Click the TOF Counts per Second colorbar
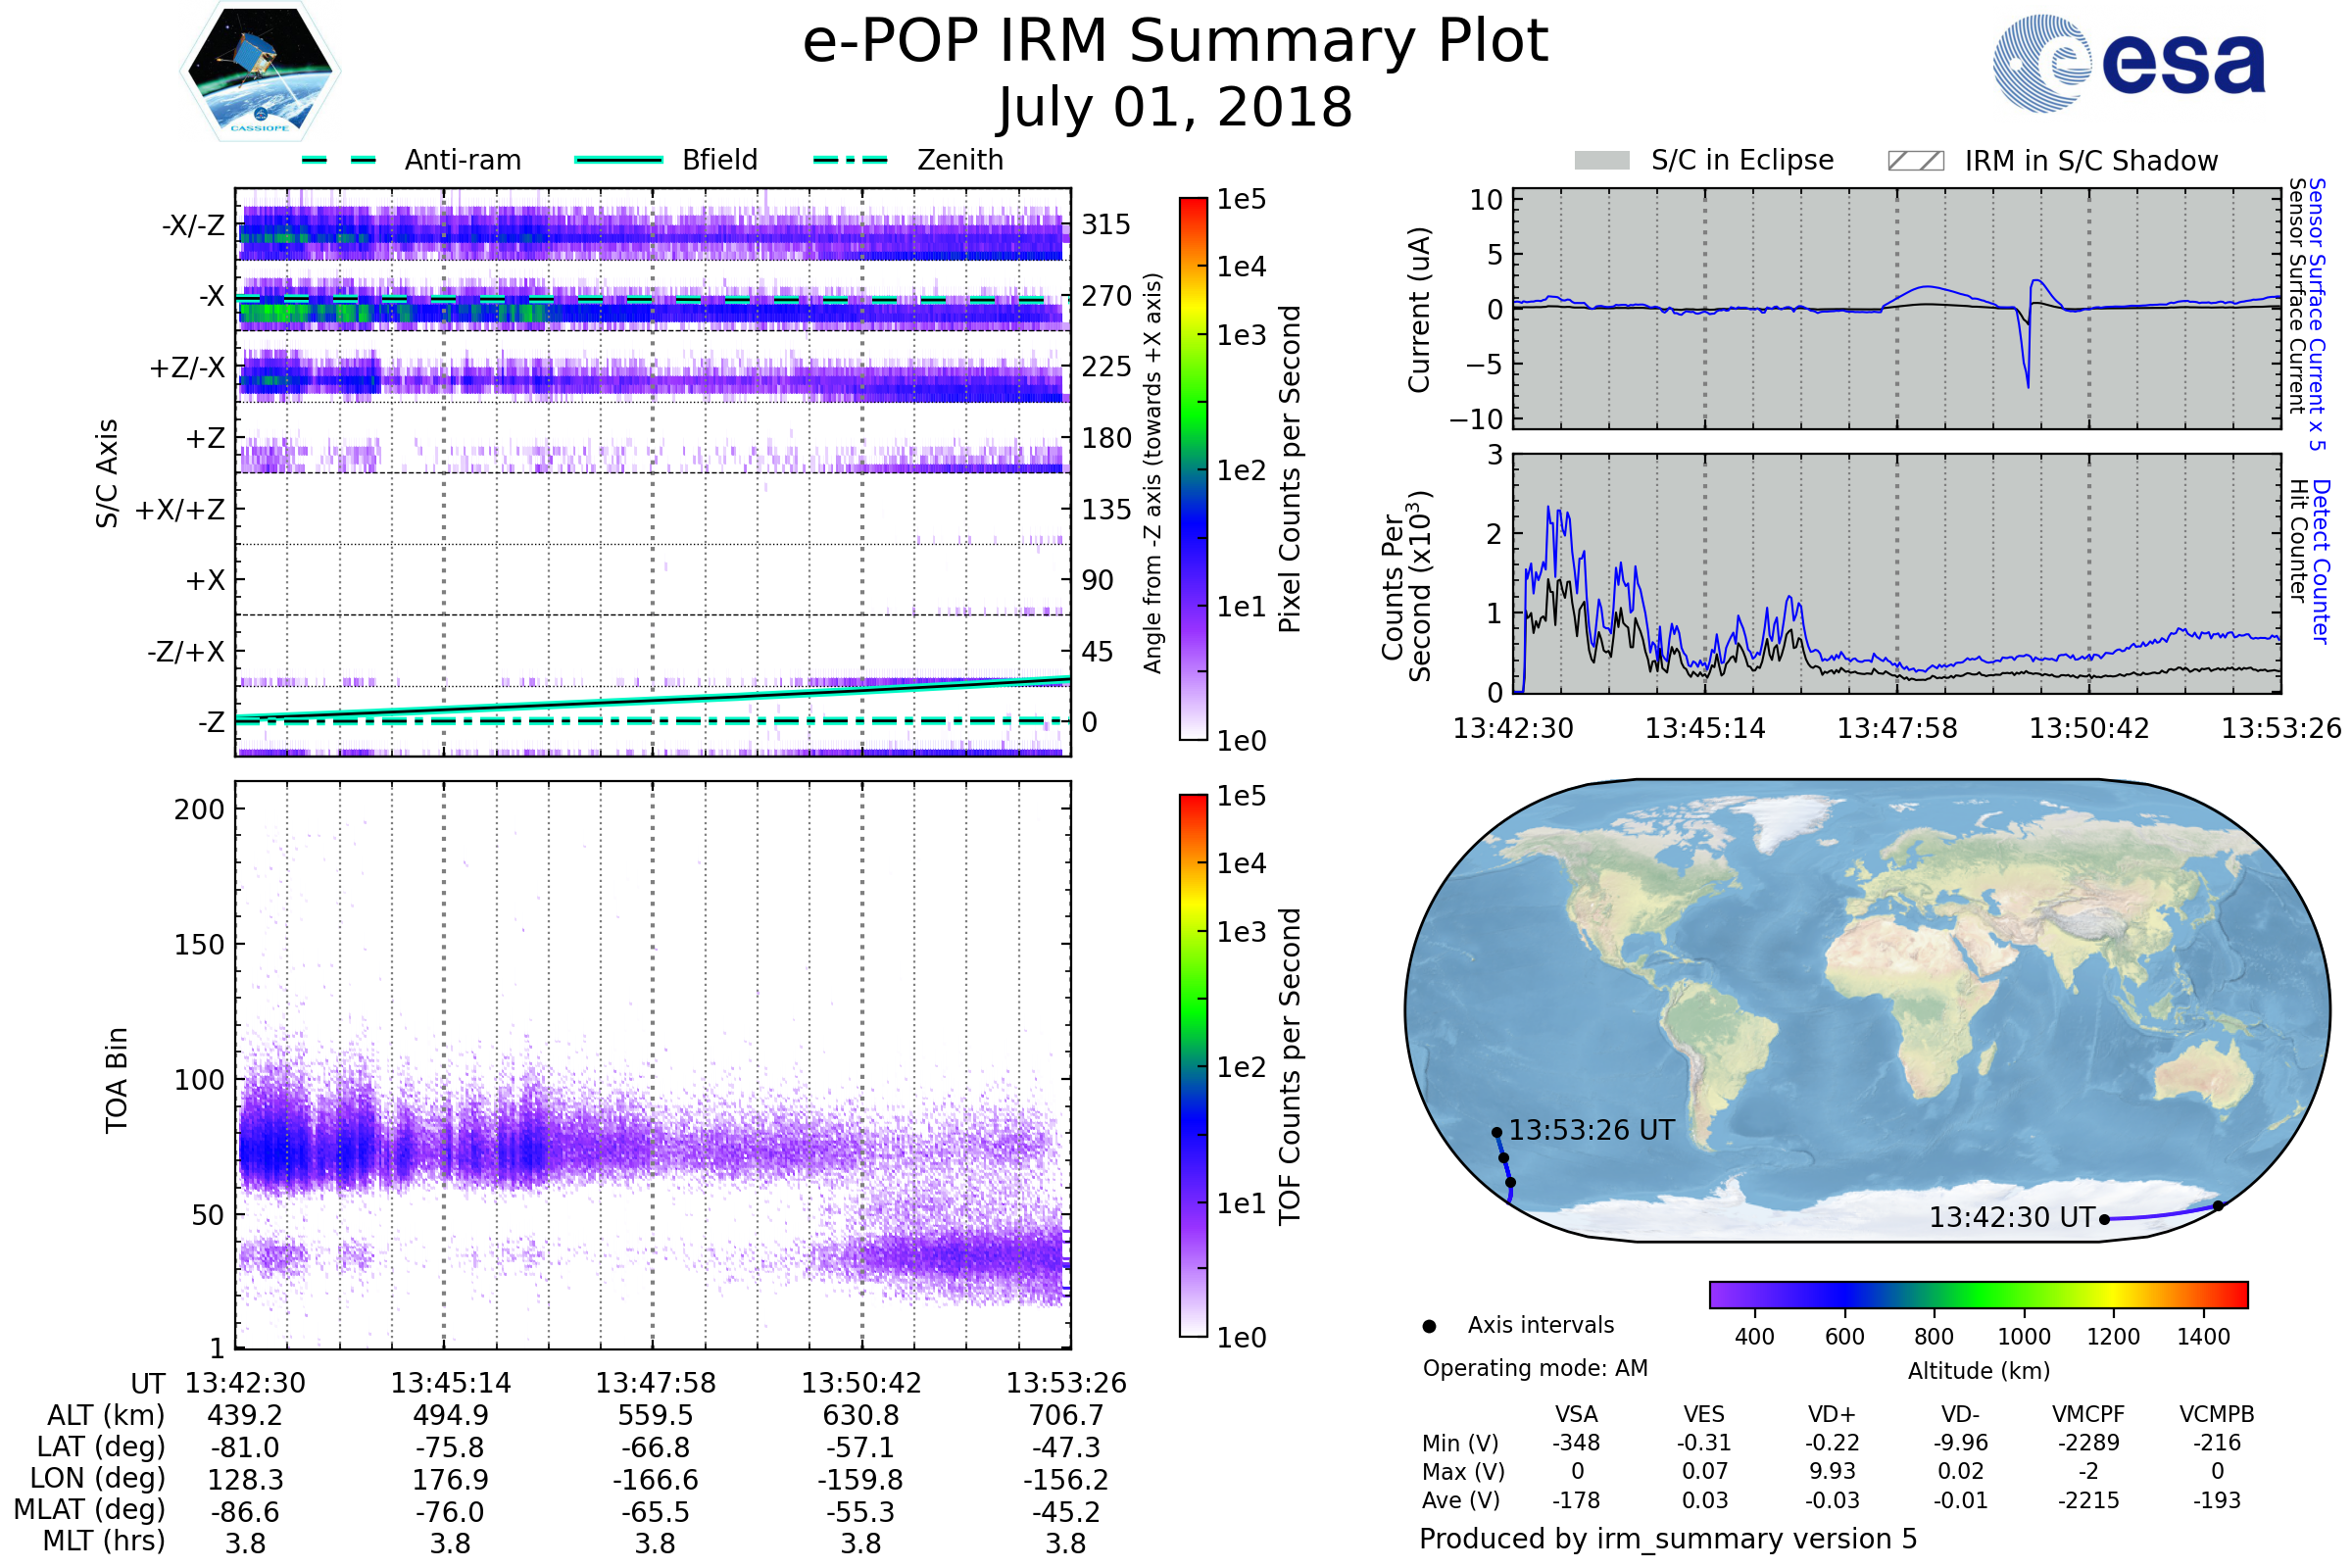Screen dimensions: 2352x1568 [1193, 1065]
